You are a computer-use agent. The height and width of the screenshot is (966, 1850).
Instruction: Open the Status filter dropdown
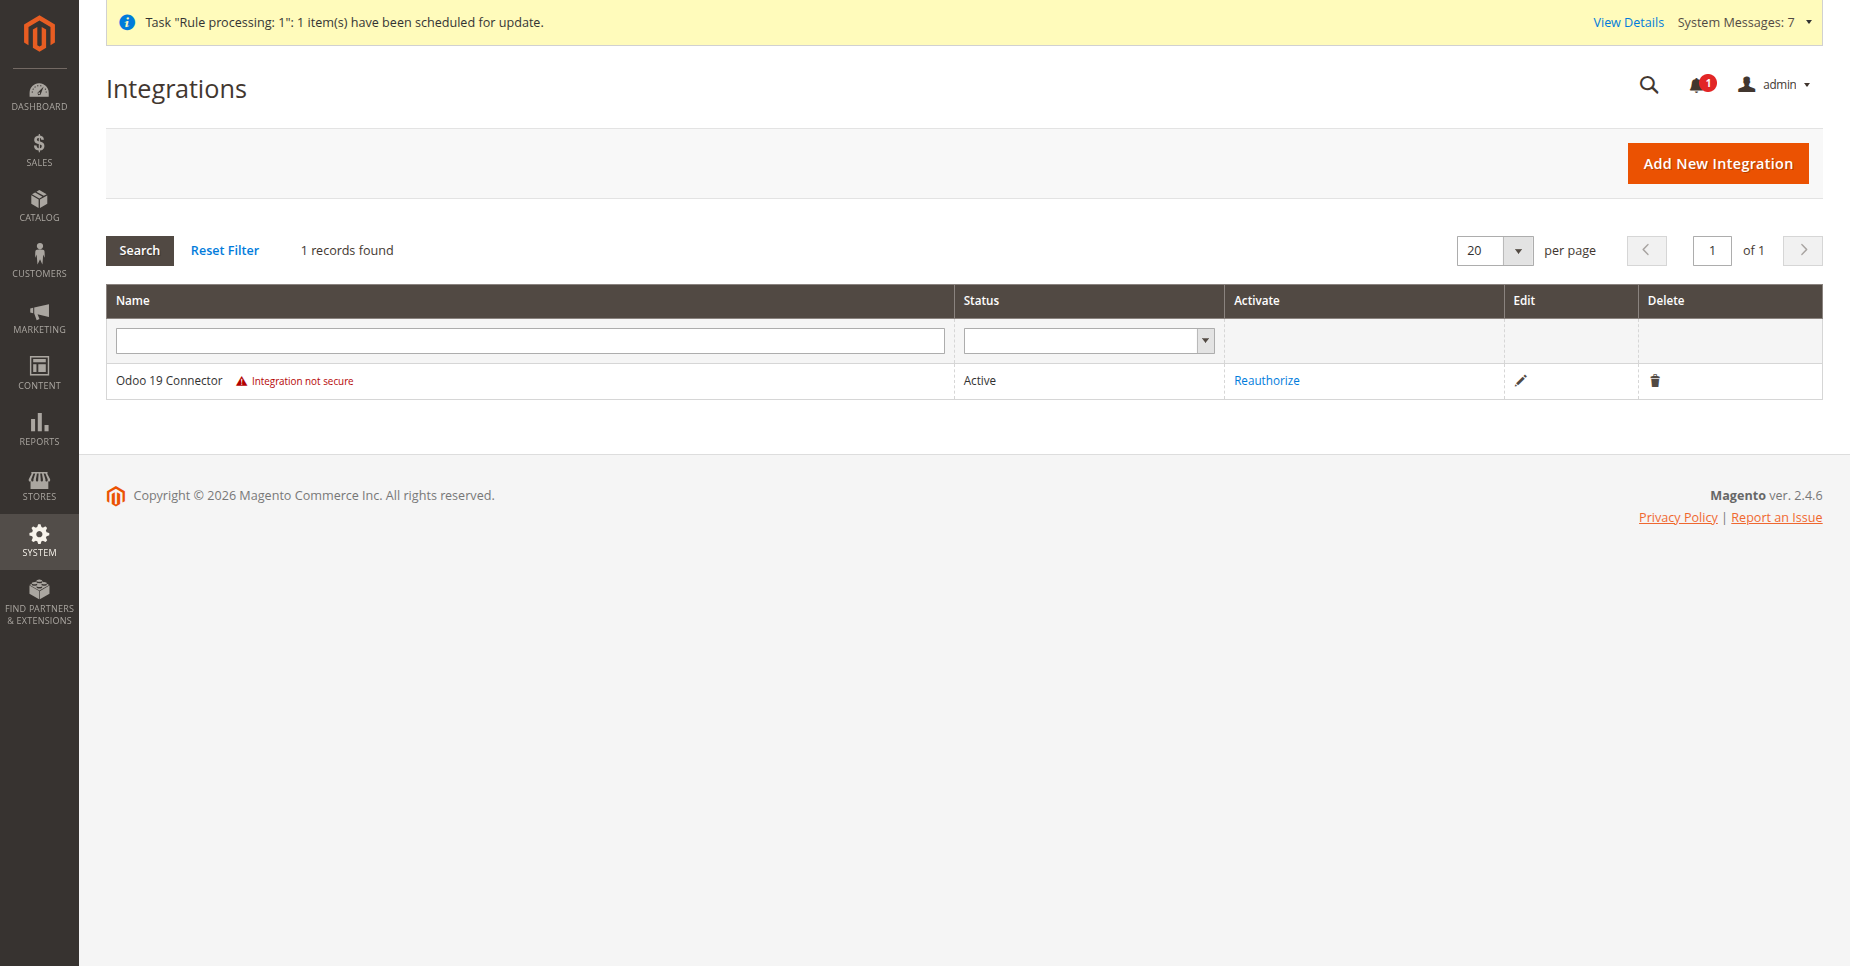point(1089,341)
